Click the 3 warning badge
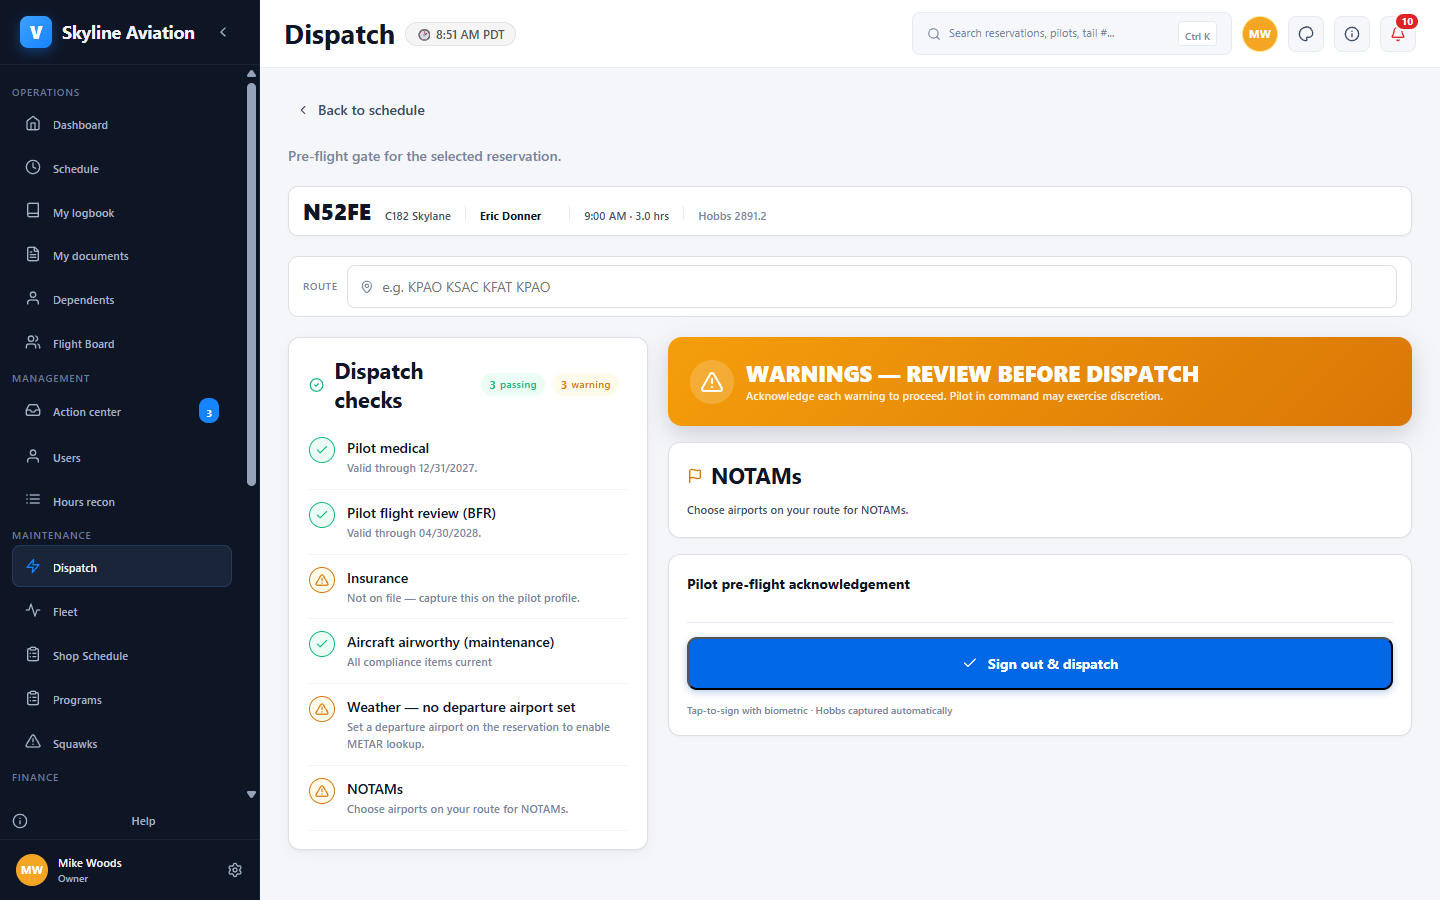The width and height of the screenshot is (1440, 900). [586, 385]
